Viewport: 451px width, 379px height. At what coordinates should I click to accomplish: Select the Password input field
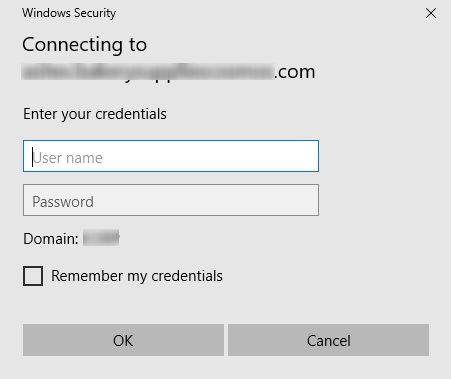(x=171, y=200)
